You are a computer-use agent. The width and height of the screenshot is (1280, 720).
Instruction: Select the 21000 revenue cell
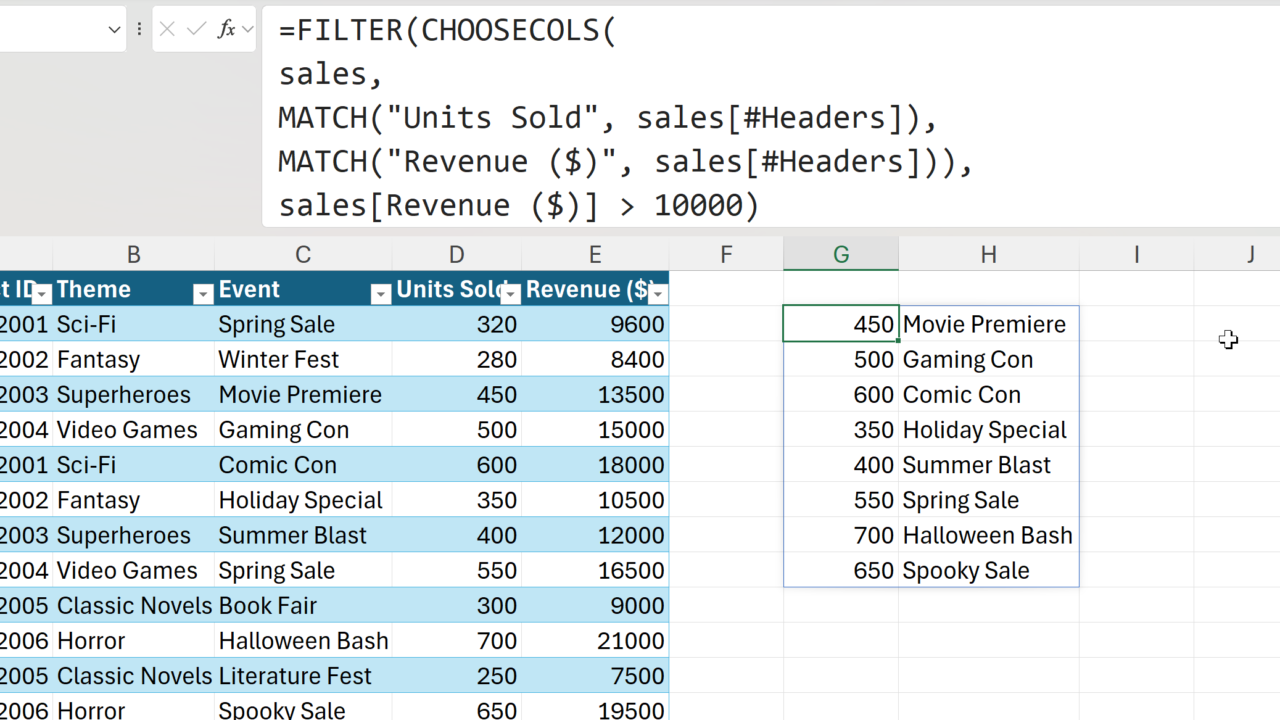click(x=595, y=641)
